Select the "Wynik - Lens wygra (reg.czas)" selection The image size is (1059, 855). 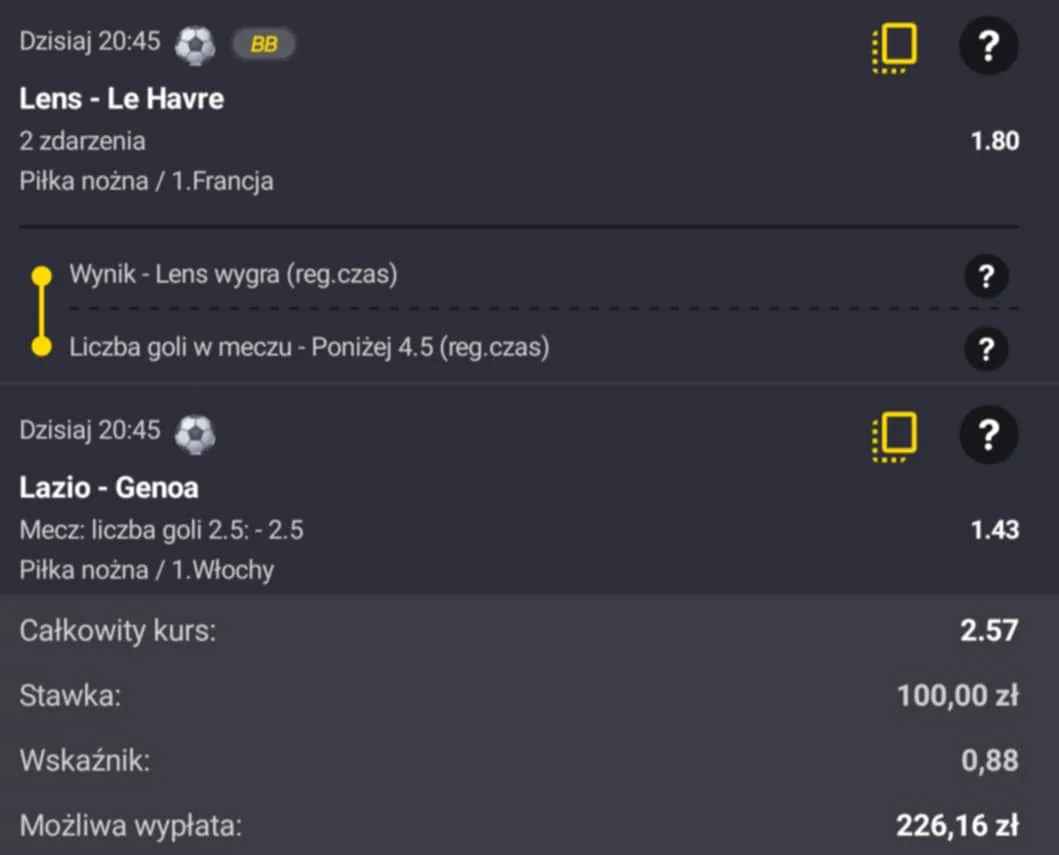233,275
